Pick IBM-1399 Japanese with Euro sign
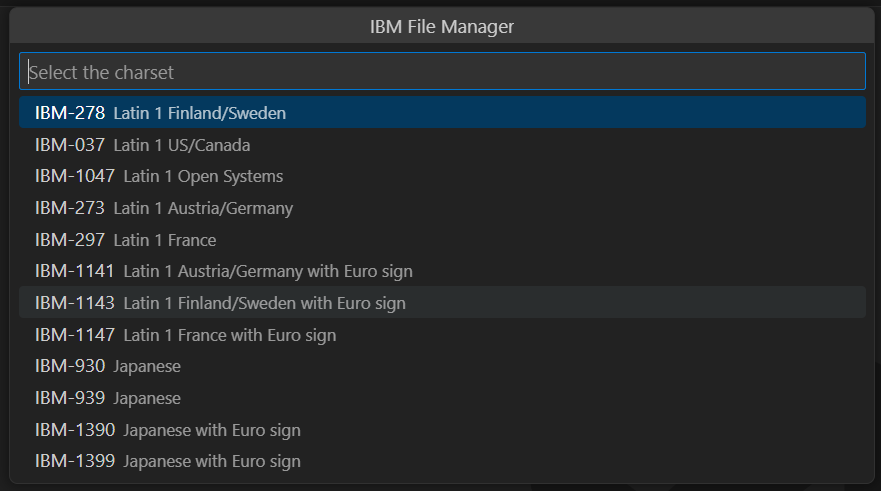Viewport: 881px width, 491px height. click(x=441, y=461)
